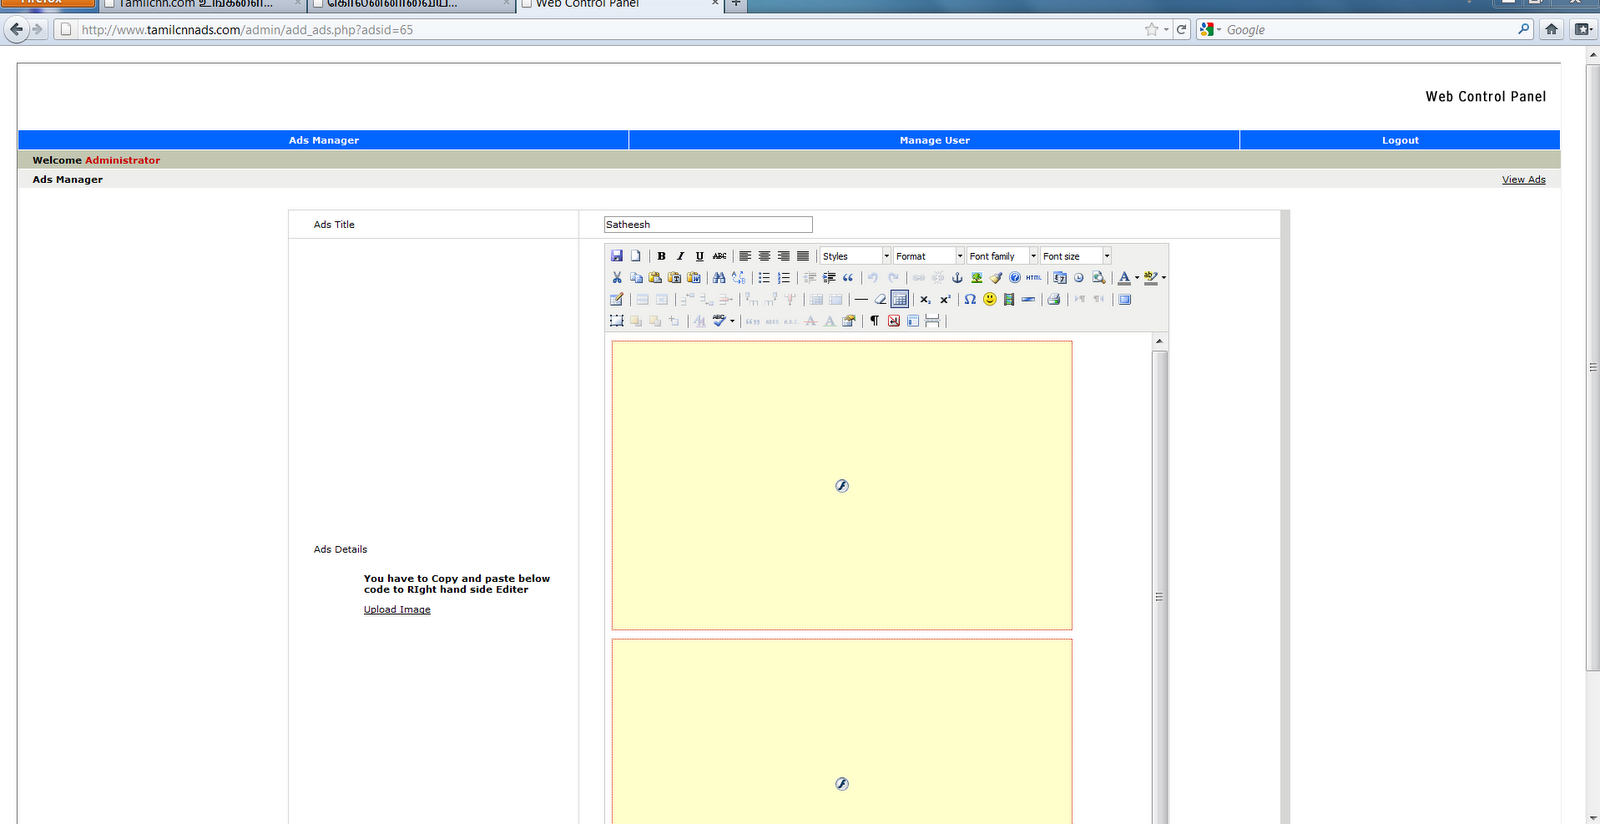Toggle the numbered list
1600x824 pixels.
click(x=784, y=278)
